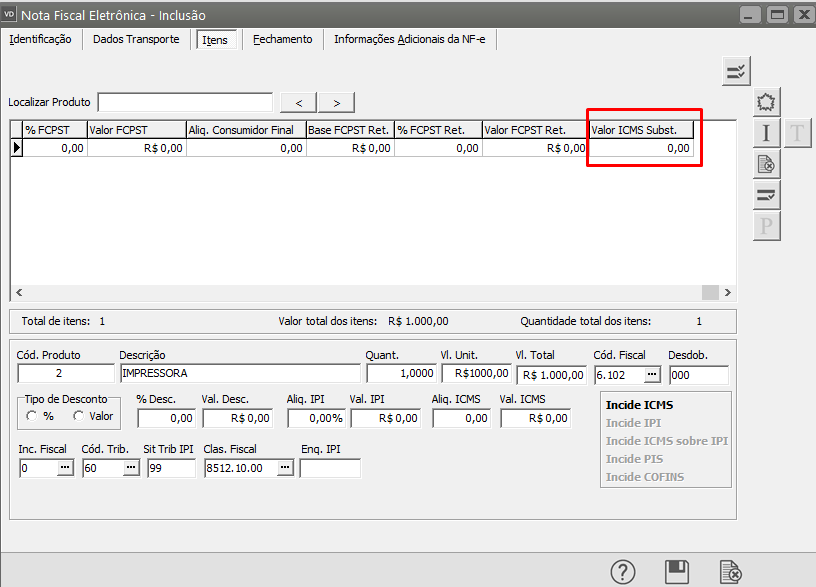
Task: Open the Fechamento tab
Action: pos(282,39)
